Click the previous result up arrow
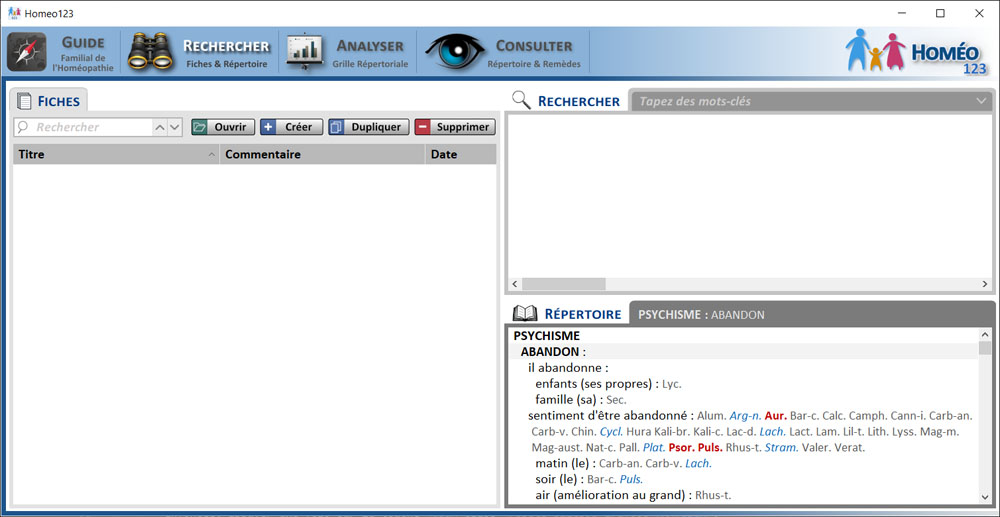1000x517 pixels. [x=160, y=127]
